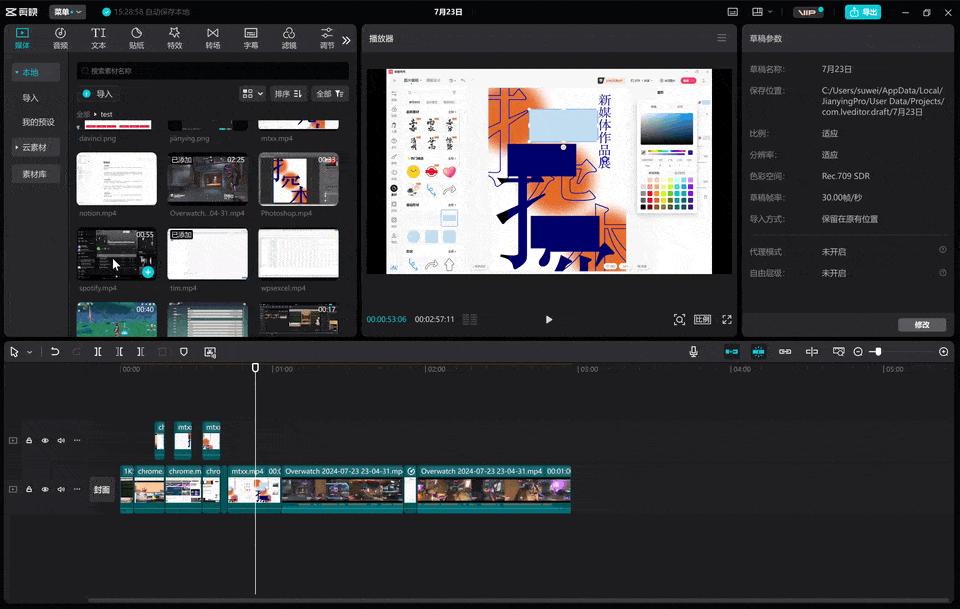This screenshot has height=609, width=960.
Task: Enter fullscreen preview in the player
Action: coord(727,319)
